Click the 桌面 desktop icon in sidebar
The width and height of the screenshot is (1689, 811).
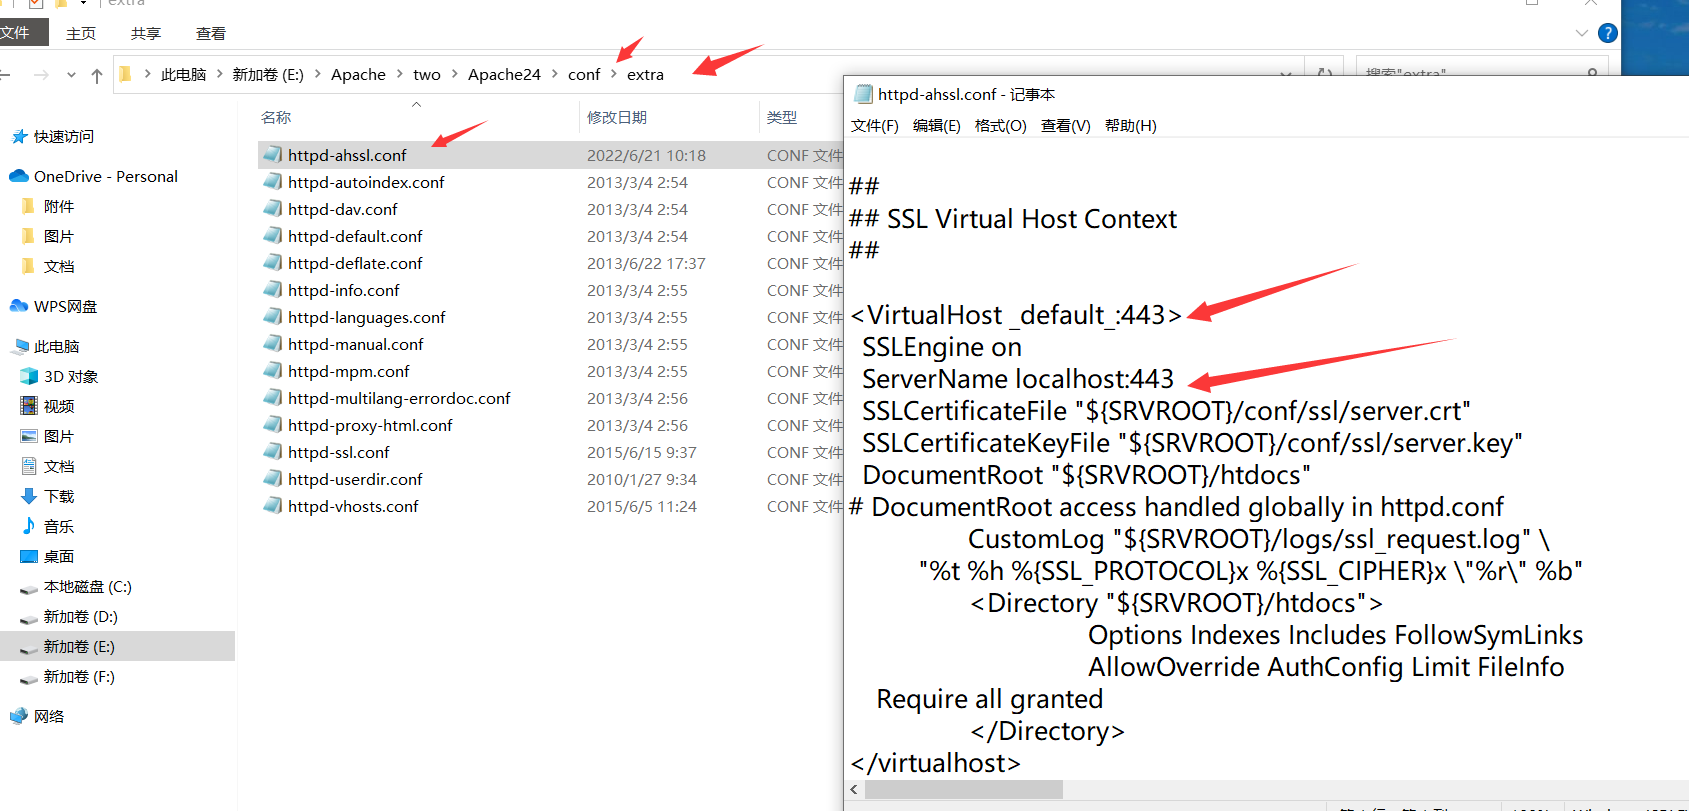coord(29,556)
